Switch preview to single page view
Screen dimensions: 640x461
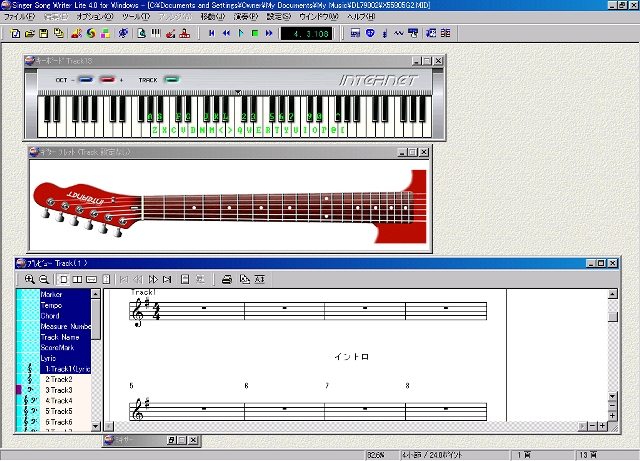(63, 279)
